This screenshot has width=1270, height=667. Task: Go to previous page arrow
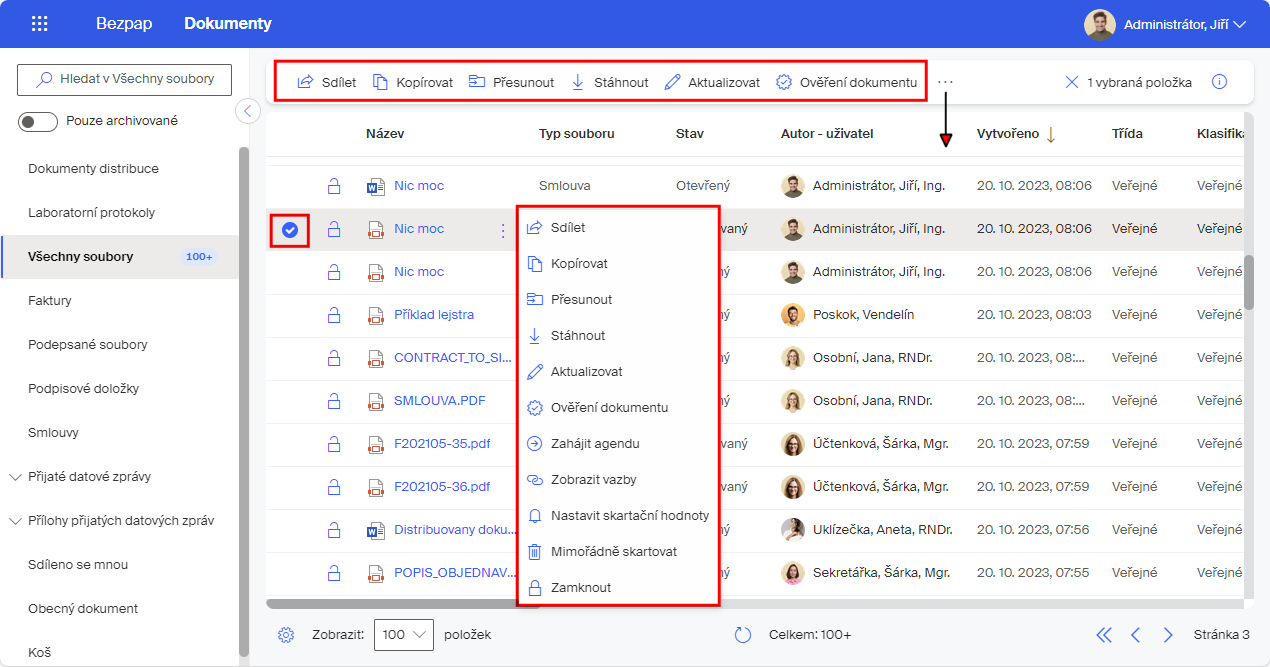[x=1135, y=635]
